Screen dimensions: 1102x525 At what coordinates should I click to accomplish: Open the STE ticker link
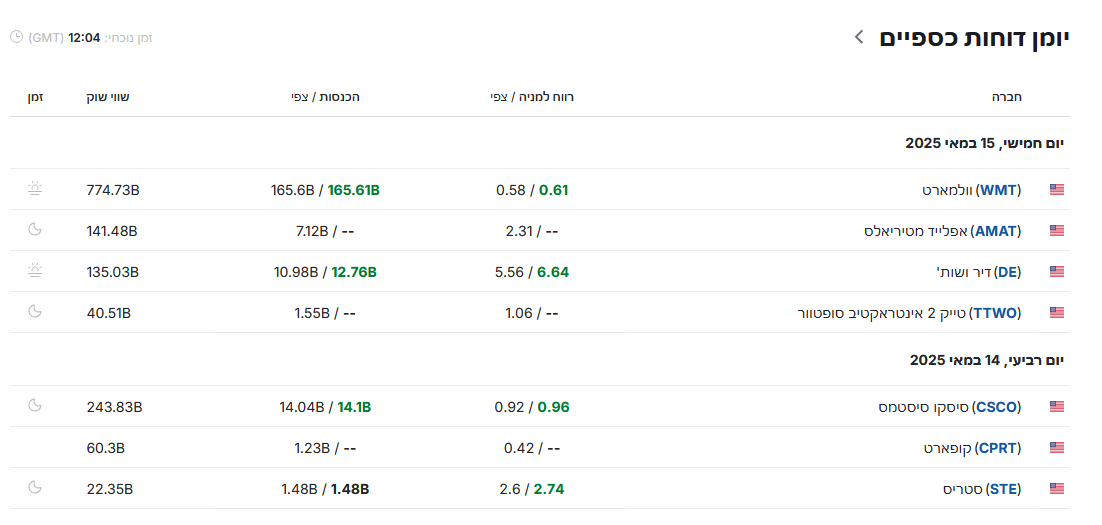coord(1004,489)
